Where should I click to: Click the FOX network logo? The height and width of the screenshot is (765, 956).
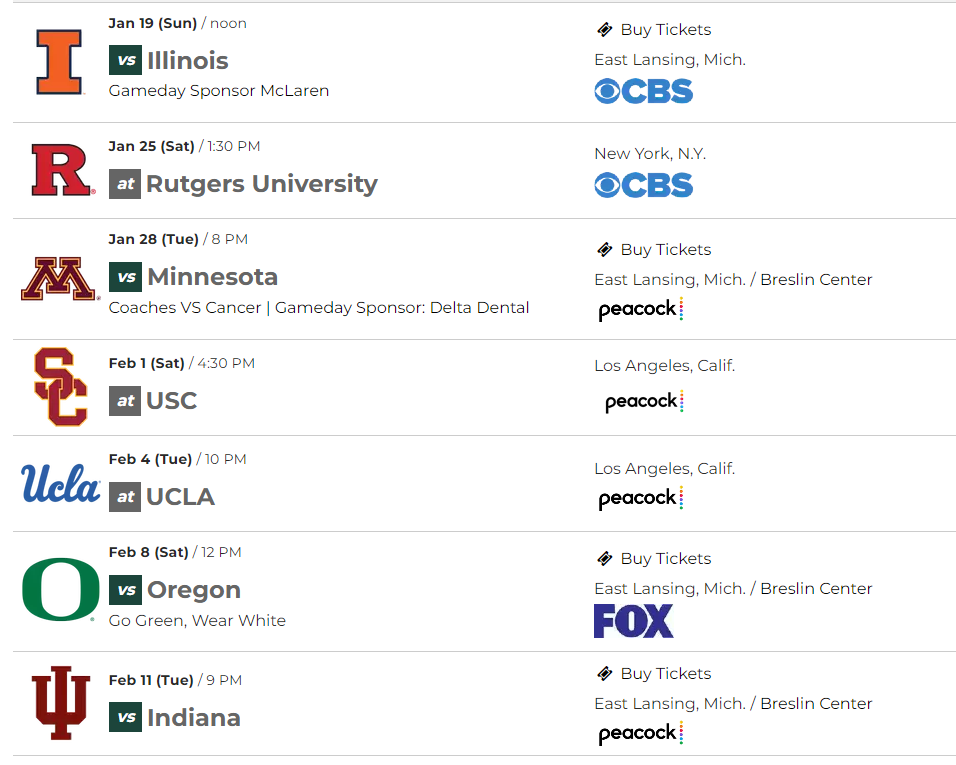[x=633, y=621]
